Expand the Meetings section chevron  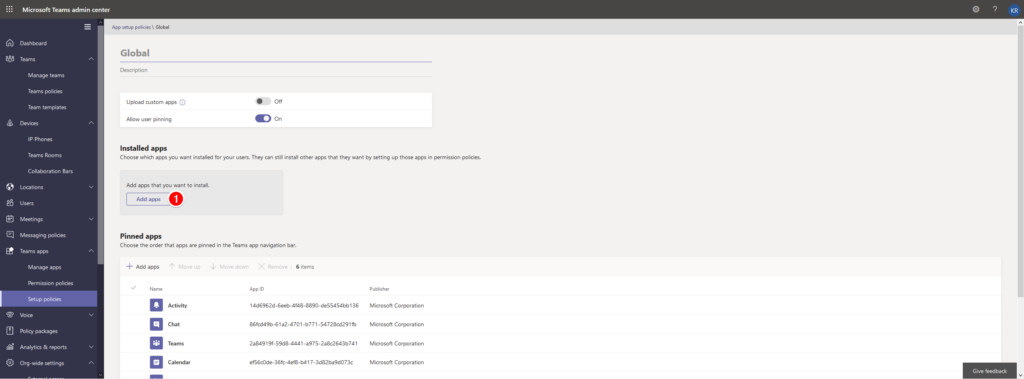(x=91, y=219)
